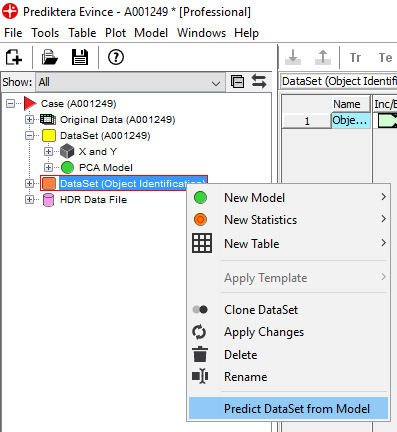Select PCA Model tree label
This screenshot has height=432, width=397.
point(106,168)
